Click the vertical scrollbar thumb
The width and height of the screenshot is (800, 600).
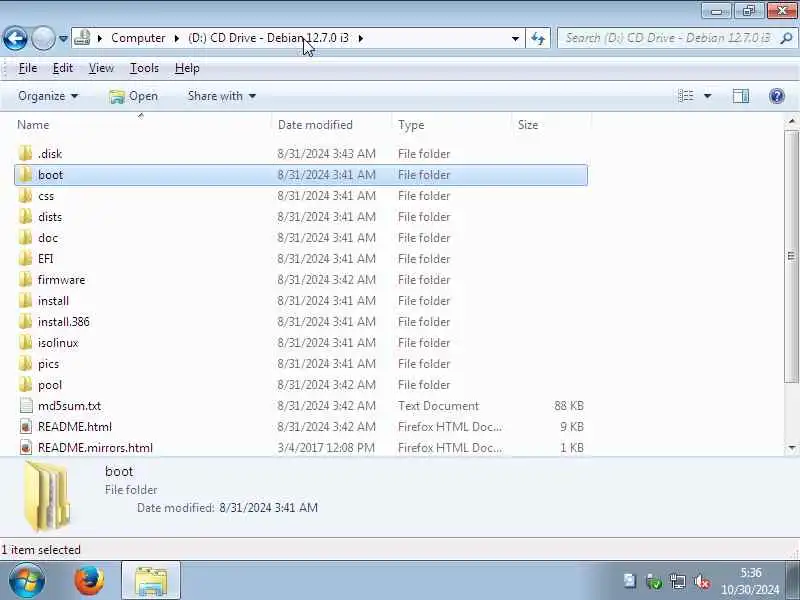pyautogui.click(x=791, y=256)
